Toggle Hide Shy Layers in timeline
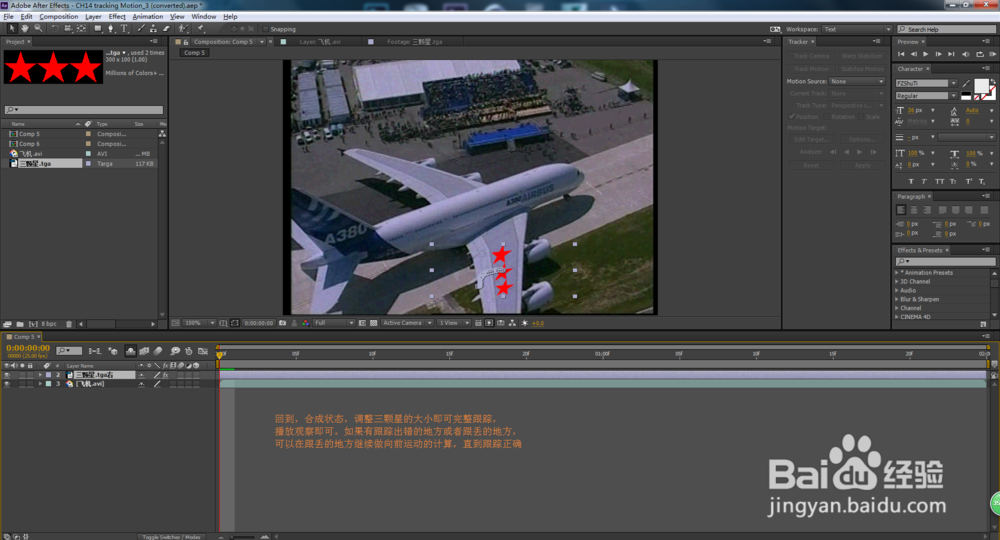This screenshot has width=1000, height=540. coord(131,351)
